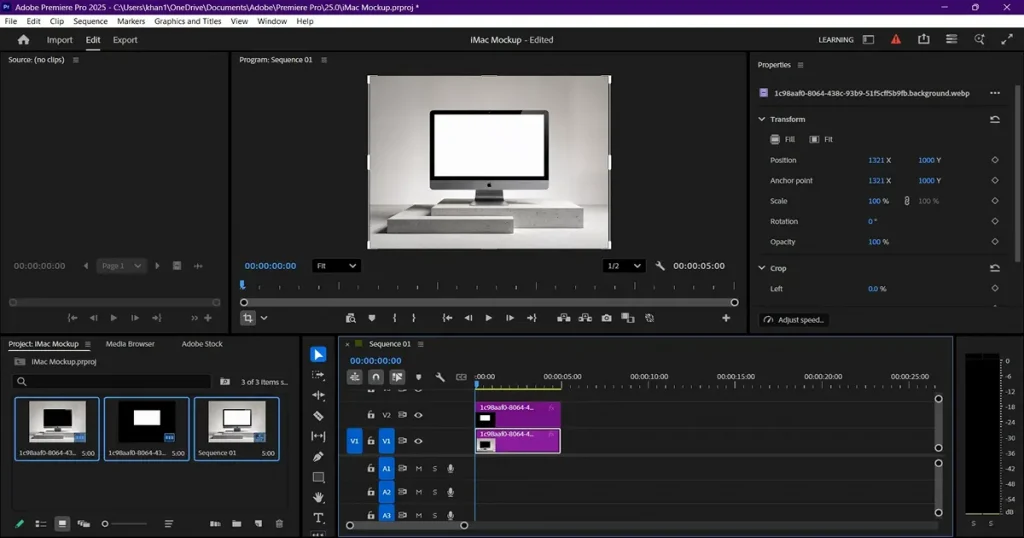Click the Fill button in Transform

(782, 140)
